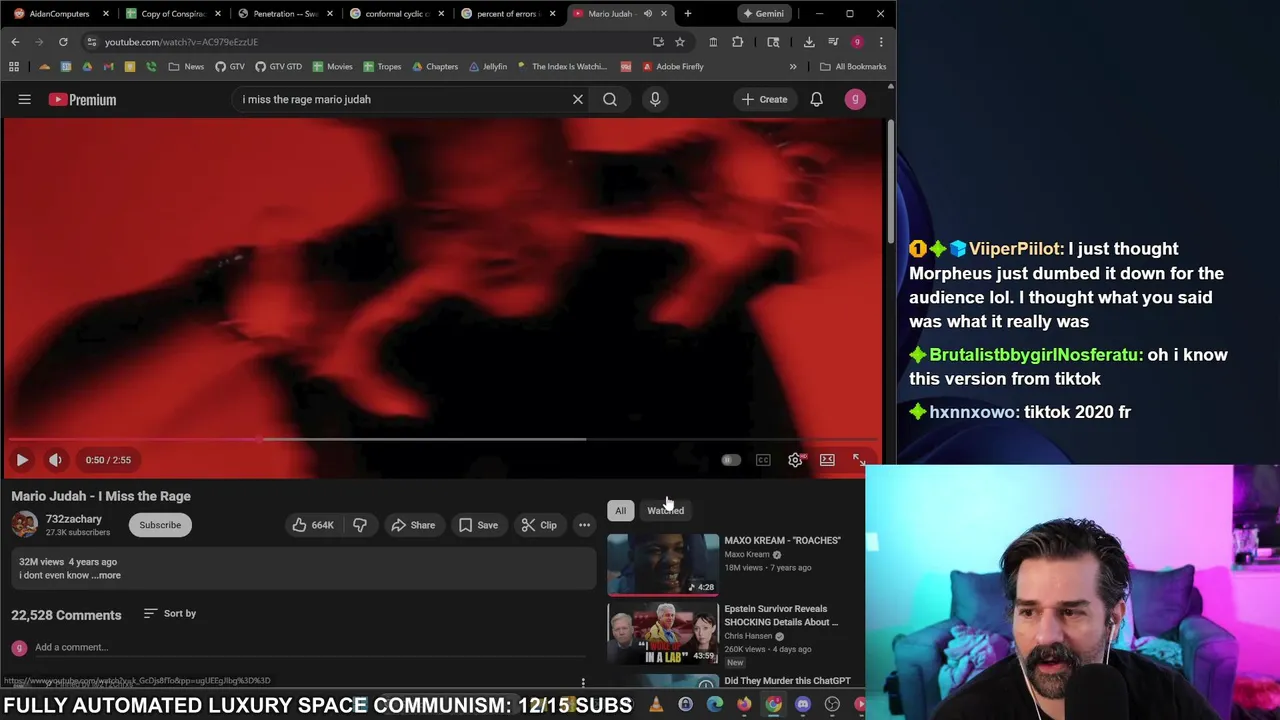
Task: Open the comments Sort by dropdown
Action: 170,613
